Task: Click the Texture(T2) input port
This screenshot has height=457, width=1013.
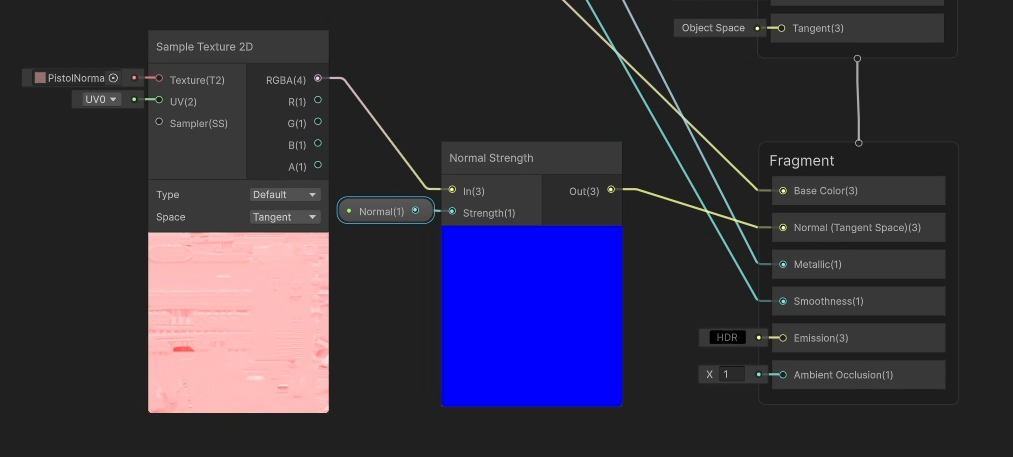Action: [159, 78]
